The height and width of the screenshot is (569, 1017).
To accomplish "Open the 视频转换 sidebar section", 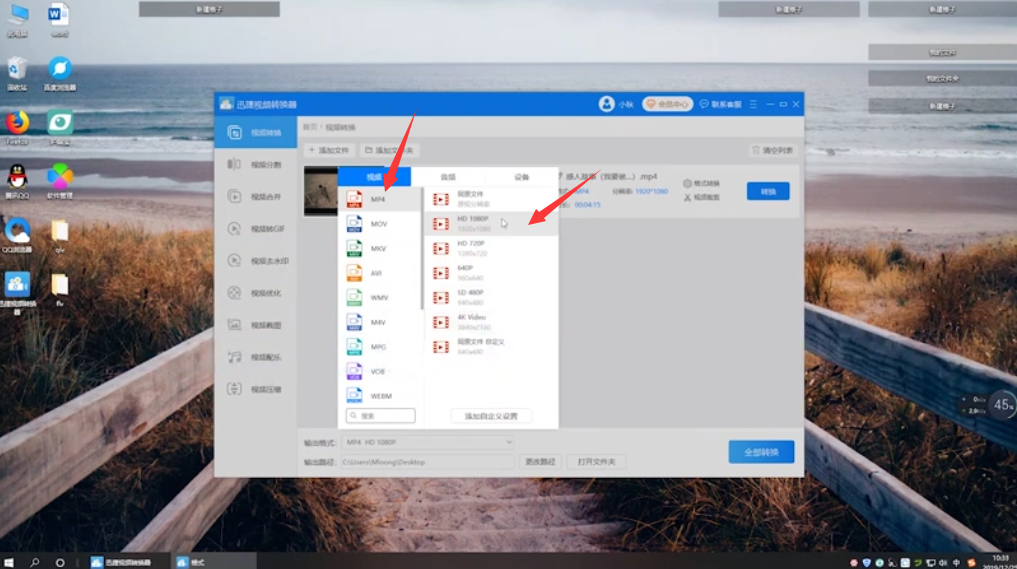I will click(256, 132).
